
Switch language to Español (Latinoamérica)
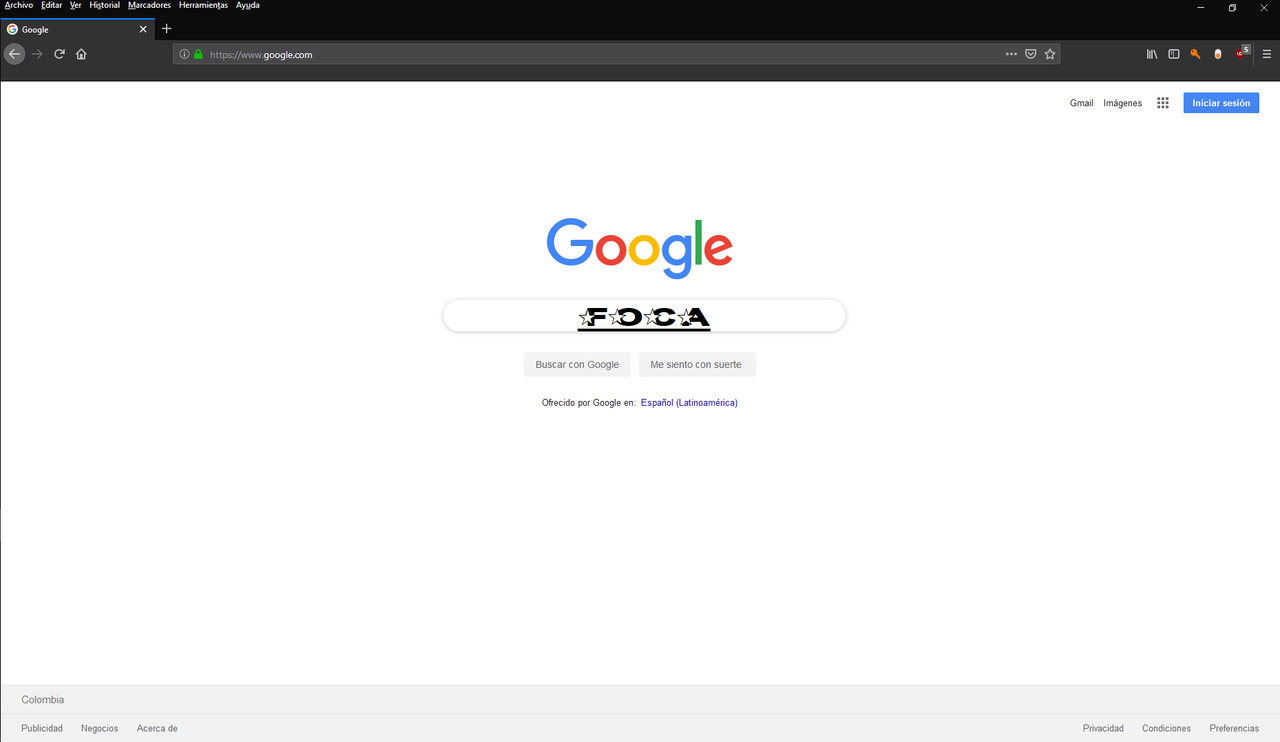(x=689, y=403)
